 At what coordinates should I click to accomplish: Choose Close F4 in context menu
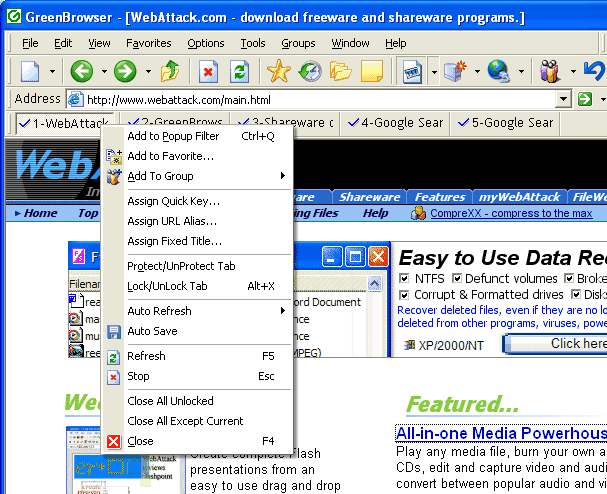(x=197, y=441)
